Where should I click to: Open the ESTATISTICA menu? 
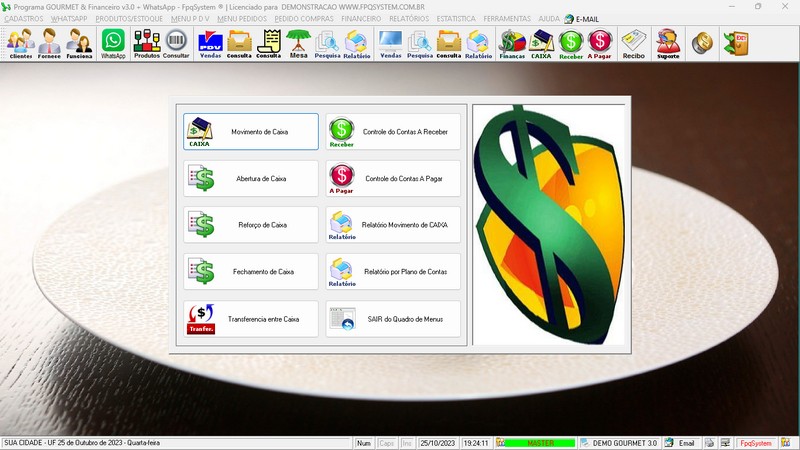coord(456,19)
